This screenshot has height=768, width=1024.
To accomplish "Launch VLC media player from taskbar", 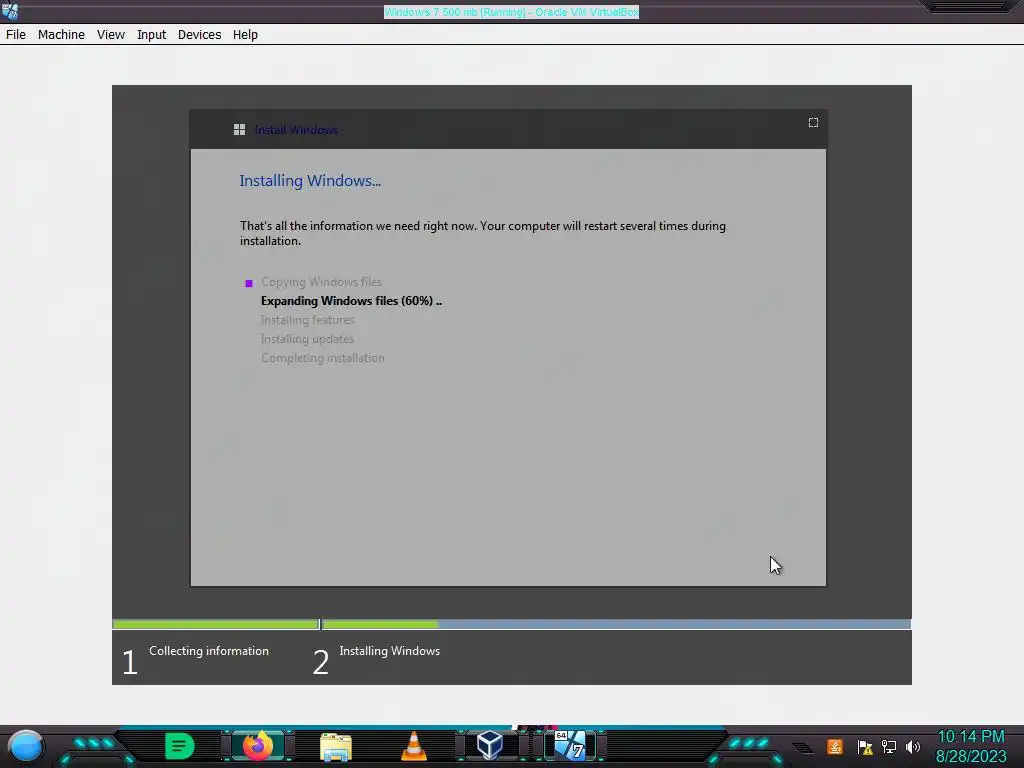I will point(413,746).
